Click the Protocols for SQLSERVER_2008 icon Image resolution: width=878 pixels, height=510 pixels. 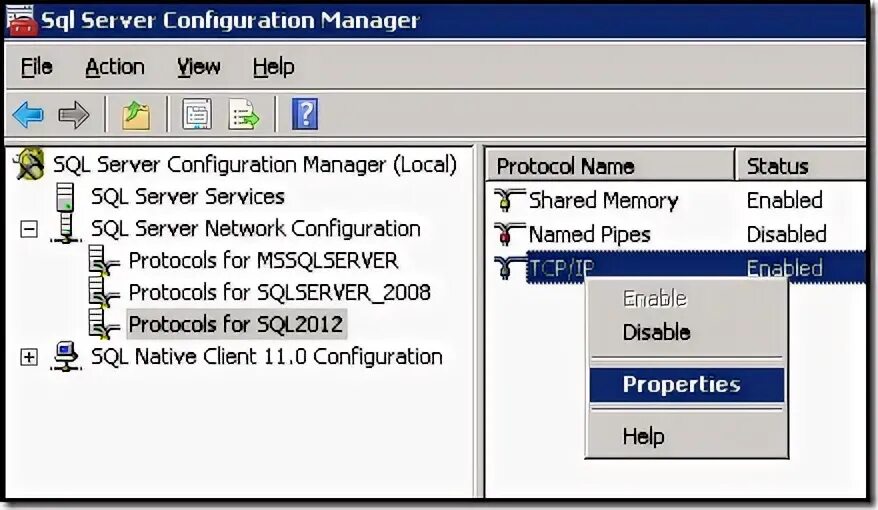(x=104, y=292)
